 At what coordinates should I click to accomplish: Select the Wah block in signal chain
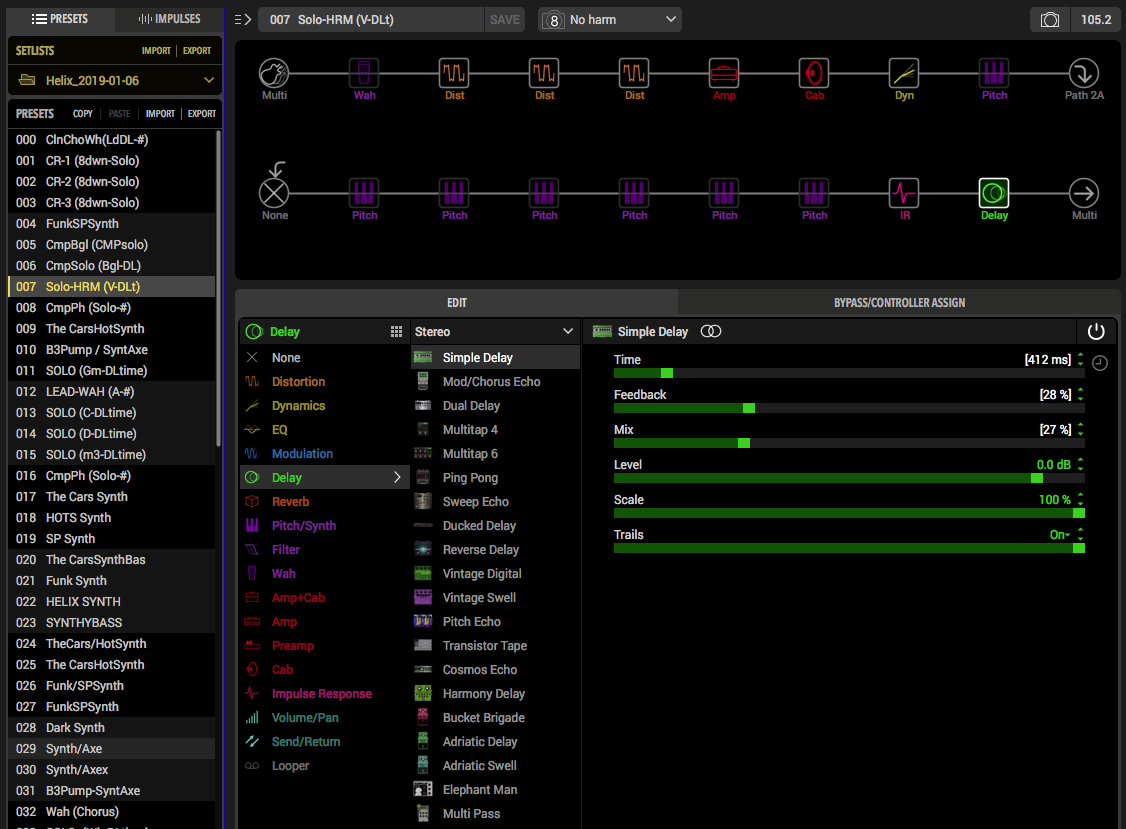pos(364,73)
